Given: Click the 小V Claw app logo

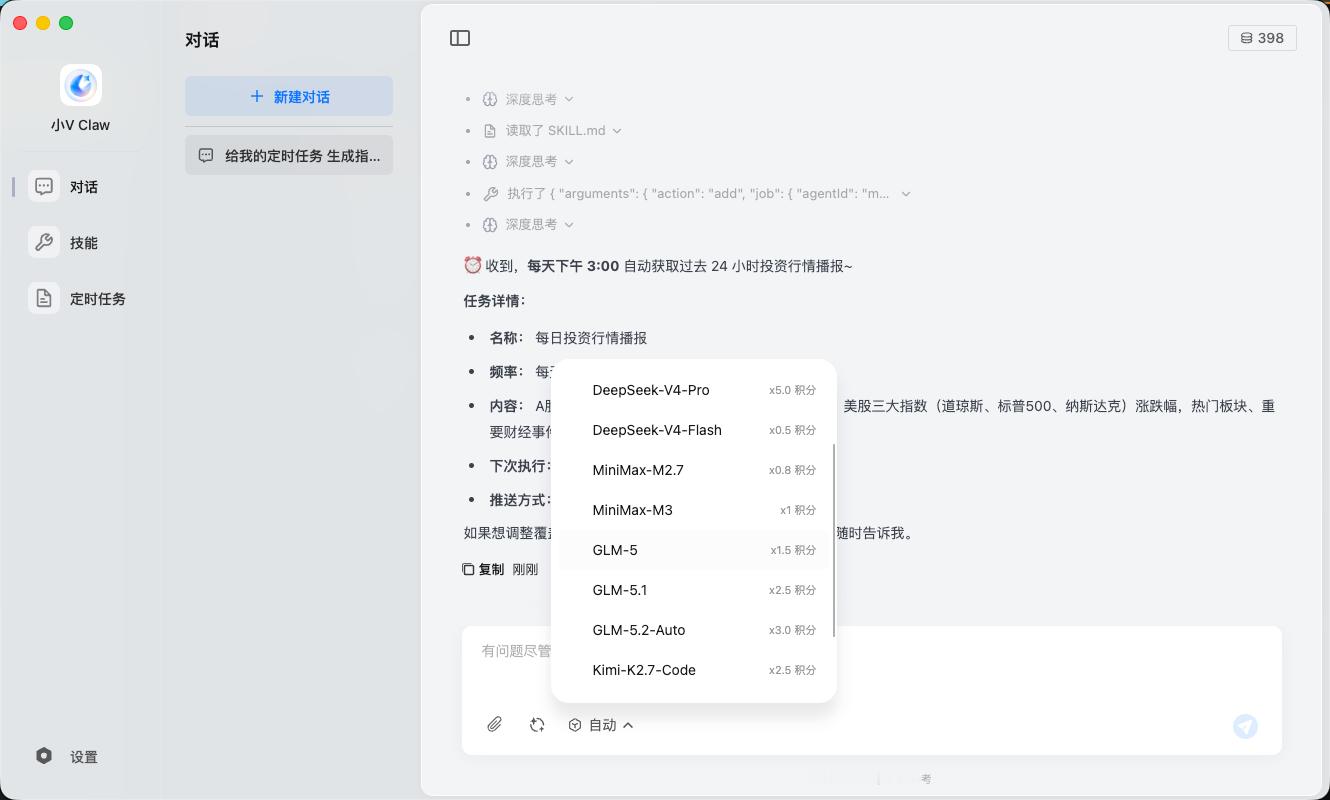Looking at the screenshot, I should click(81, 86).
